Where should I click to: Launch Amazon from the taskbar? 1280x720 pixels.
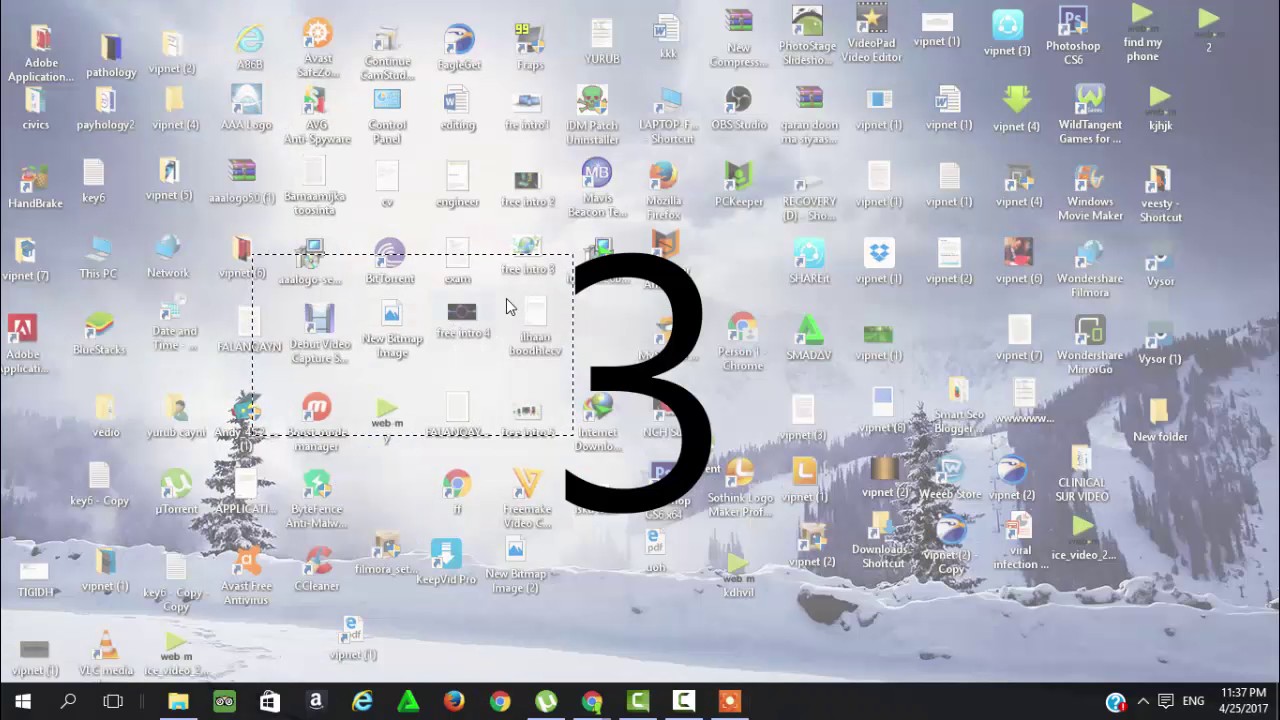tap(316, 702)
